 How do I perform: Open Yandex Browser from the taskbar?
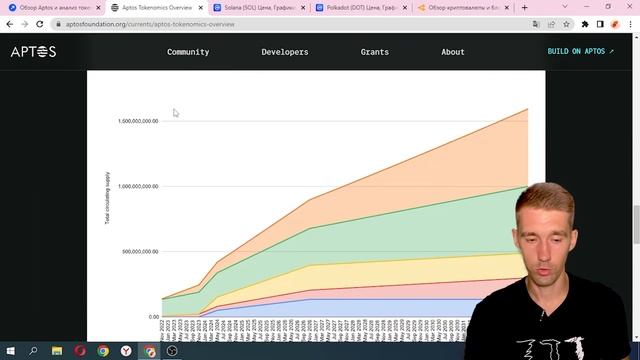pyautogui.click(x=126, y=351)
